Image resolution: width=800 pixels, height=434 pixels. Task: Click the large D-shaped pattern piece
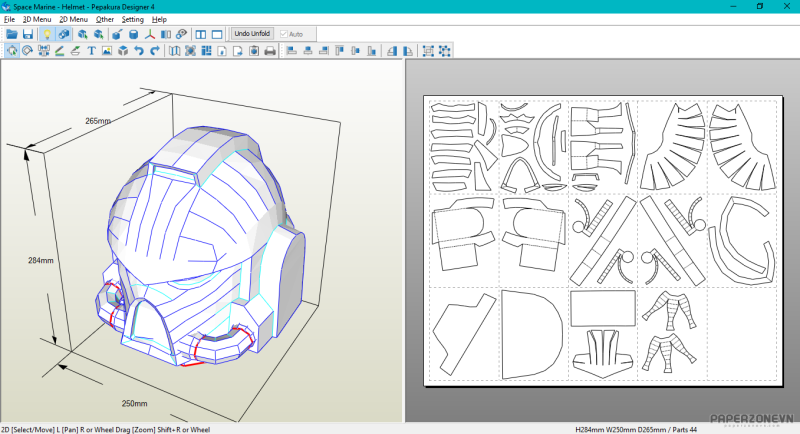(x=530, y=335)
